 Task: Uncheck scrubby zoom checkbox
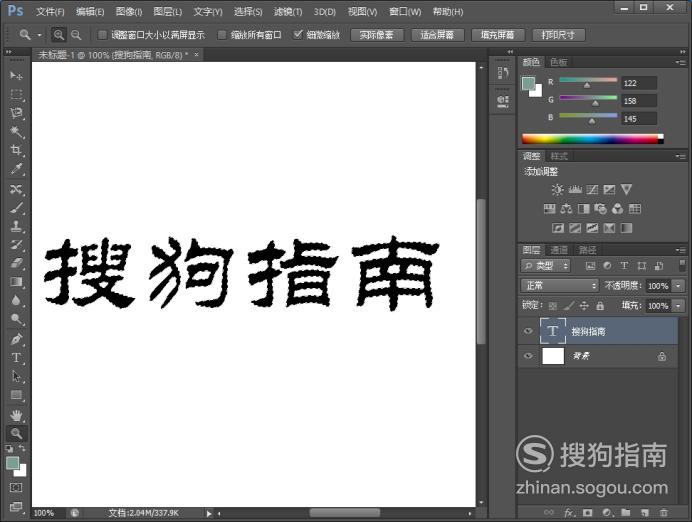[x=298, y=34]
